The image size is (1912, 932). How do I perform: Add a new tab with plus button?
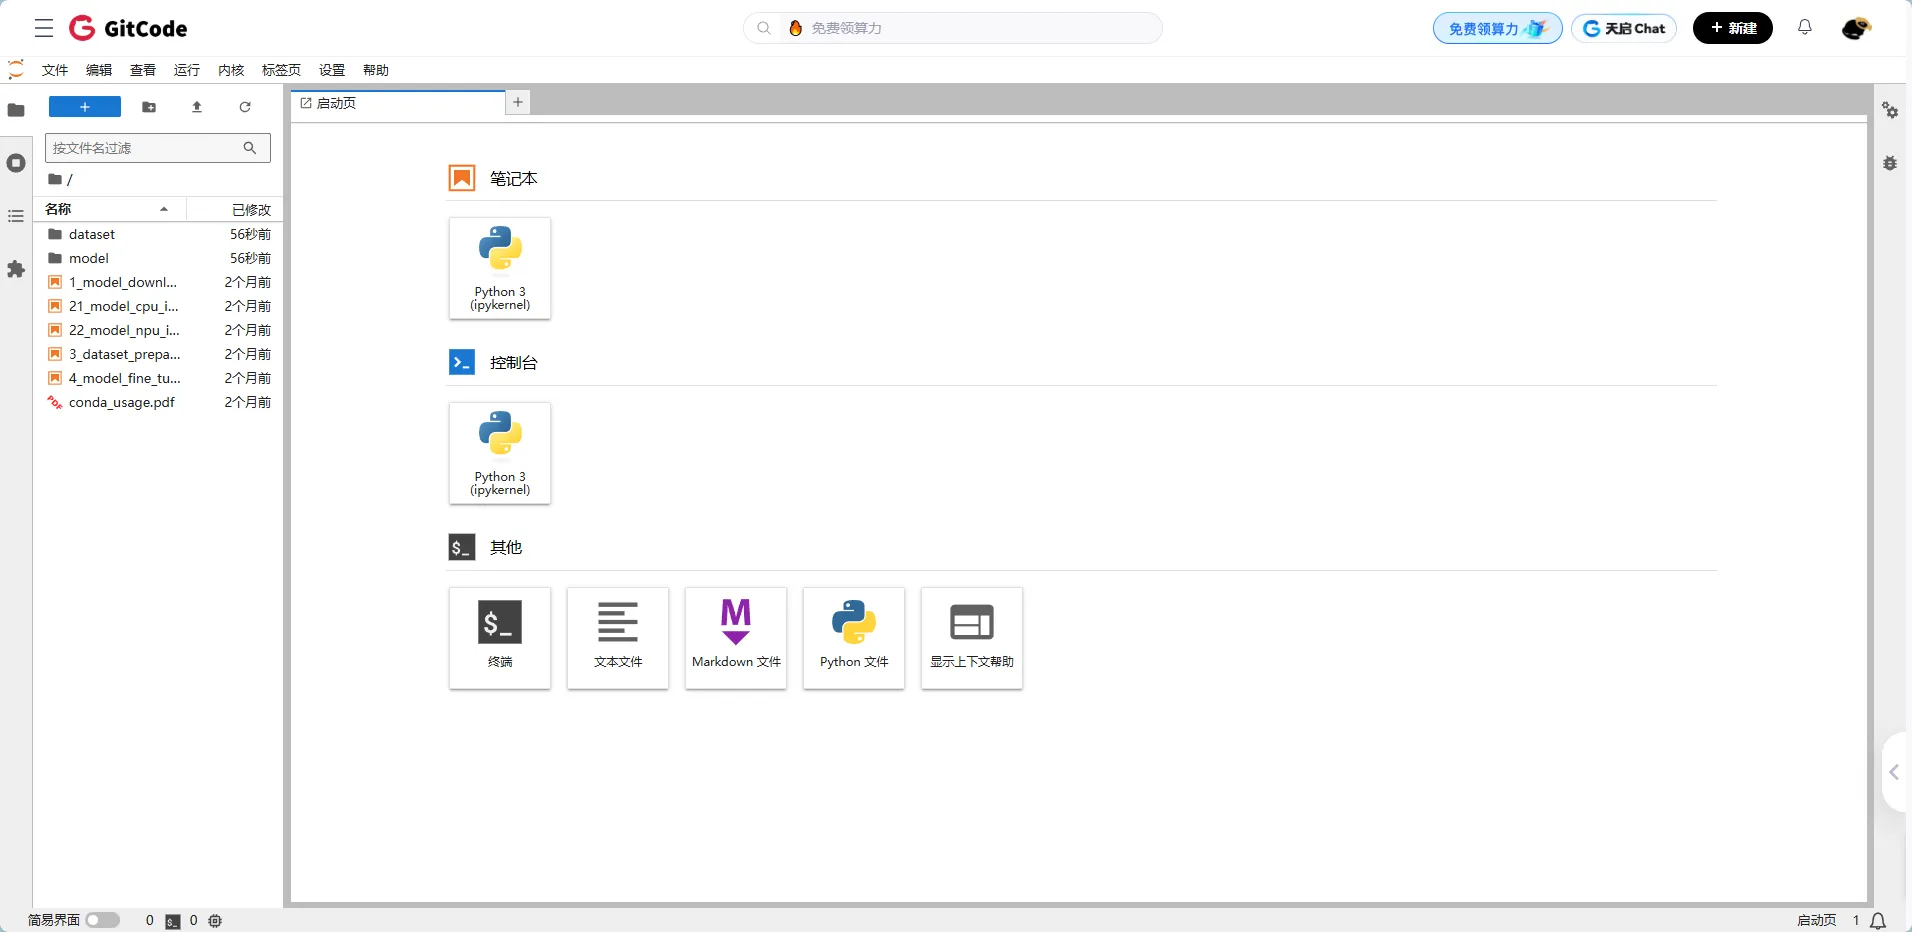pyautogui.click(x=518, y=102)
